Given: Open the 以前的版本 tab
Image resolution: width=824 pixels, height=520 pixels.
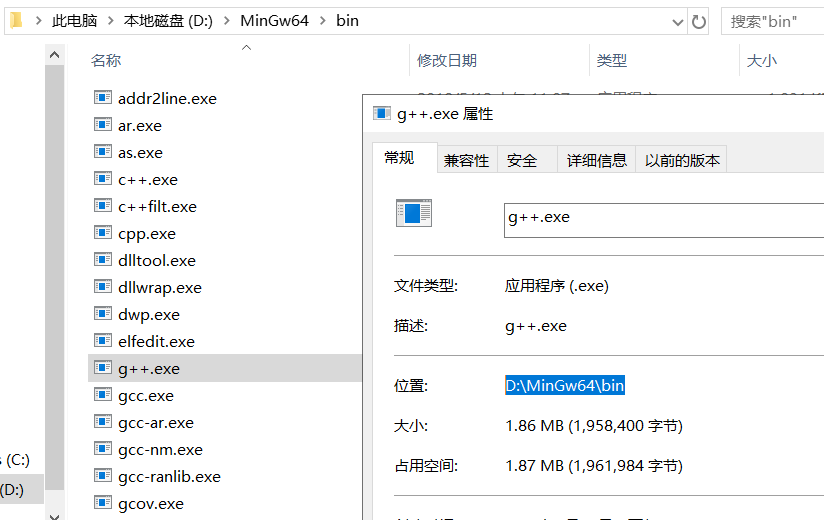Looking at the screenshot, I should point(682,160).
